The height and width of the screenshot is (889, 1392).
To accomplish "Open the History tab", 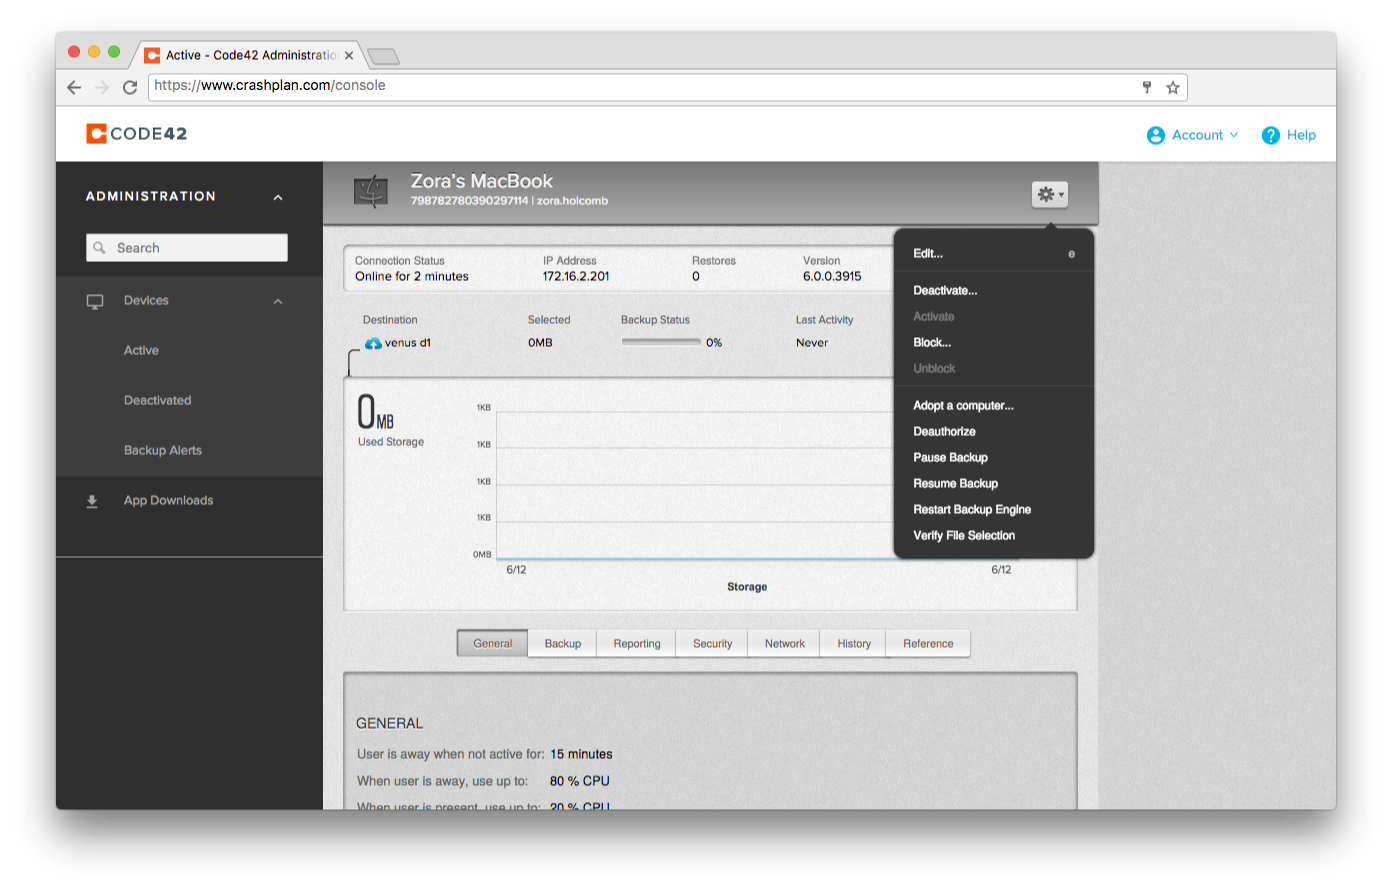I will tap(854, 644).
